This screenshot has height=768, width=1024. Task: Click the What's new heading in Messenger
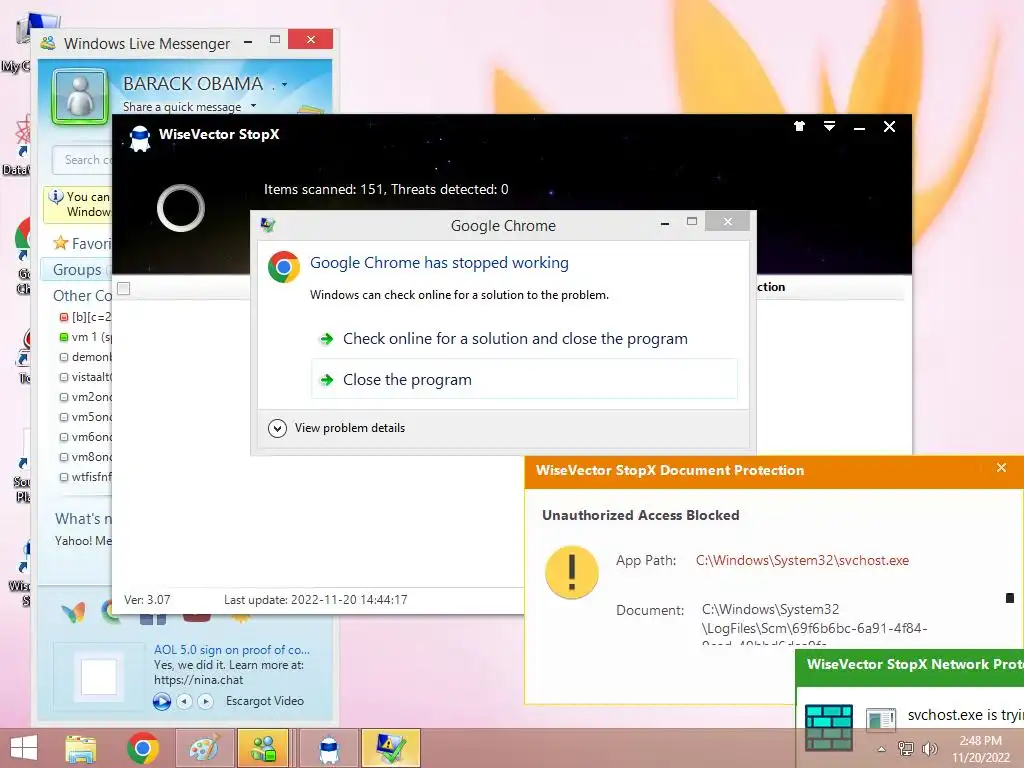[84, 519]
